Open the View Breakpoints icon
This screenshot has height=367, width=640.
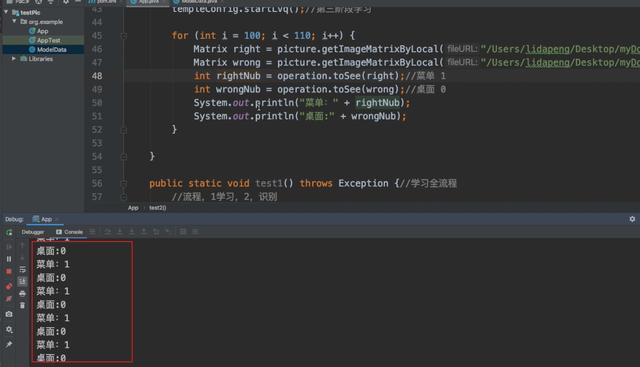pos(9,286)
